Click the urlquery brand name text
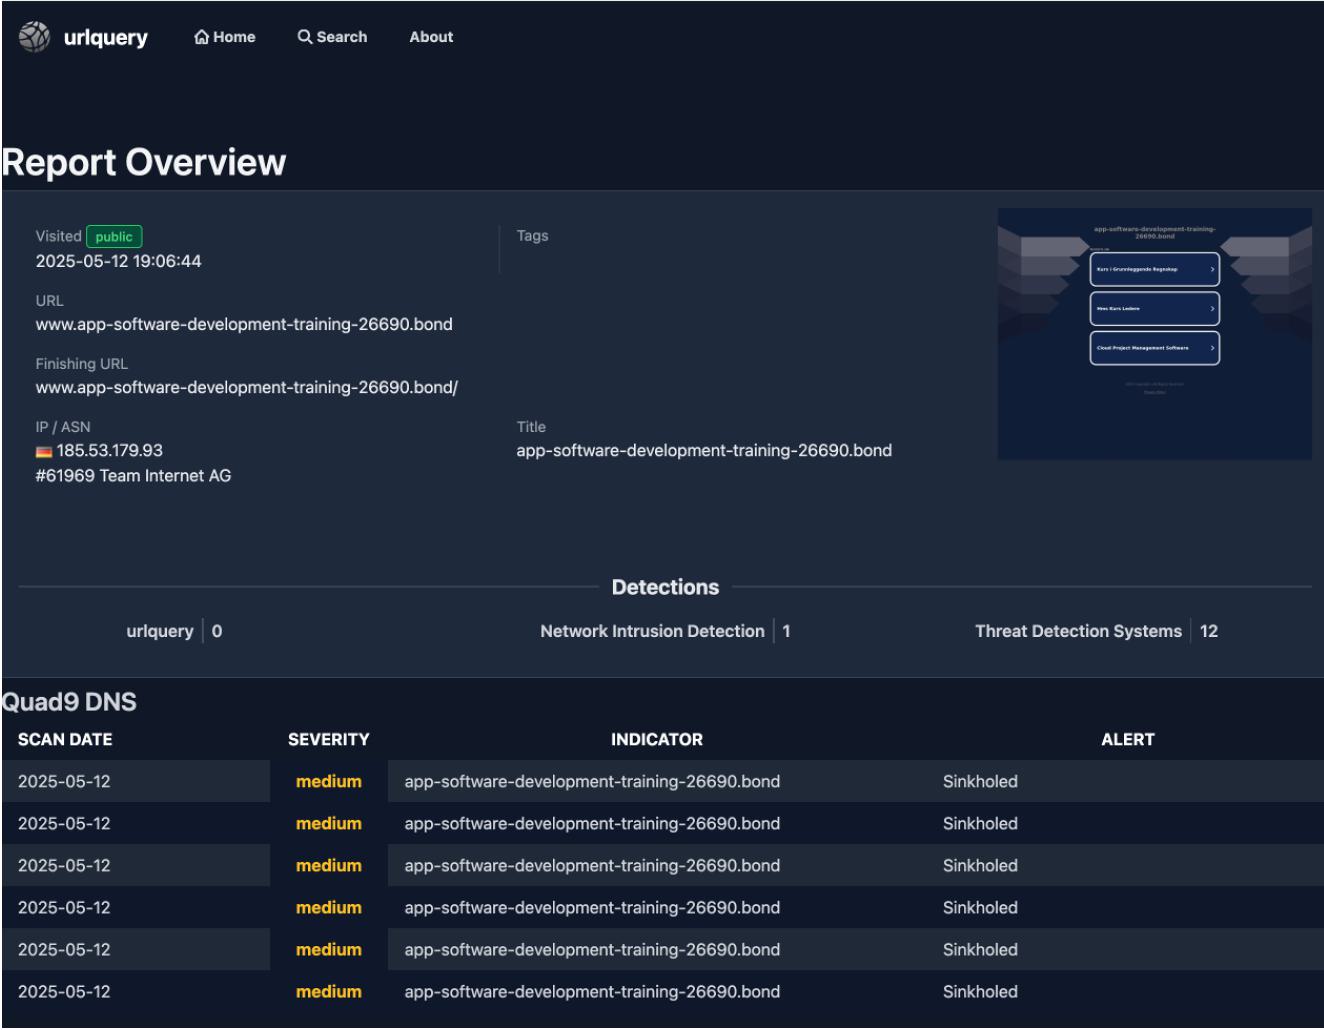1324x1030 pixels. coord(105,37)
